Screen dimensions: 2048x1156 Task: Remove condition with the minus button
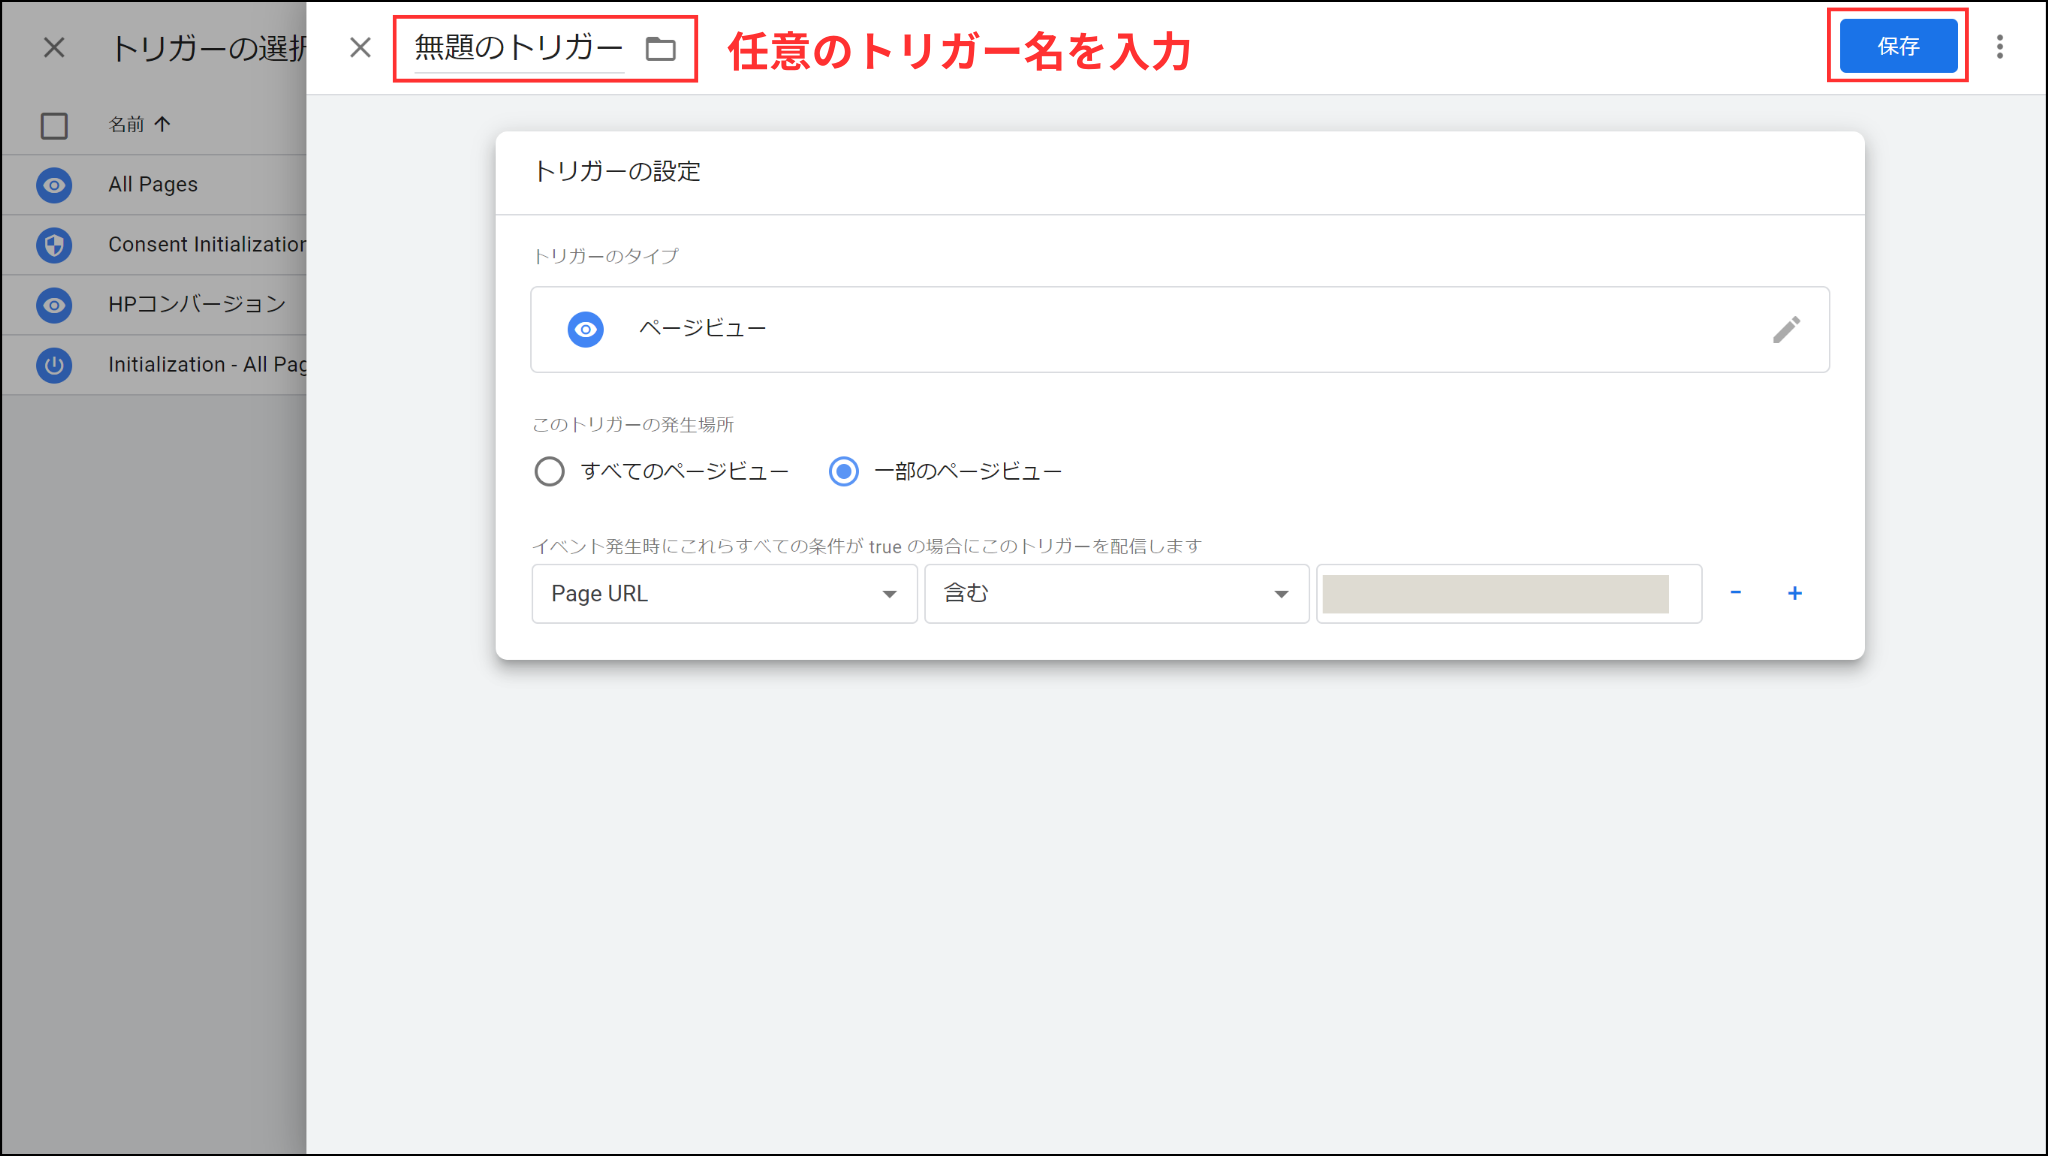(1736, 593)
